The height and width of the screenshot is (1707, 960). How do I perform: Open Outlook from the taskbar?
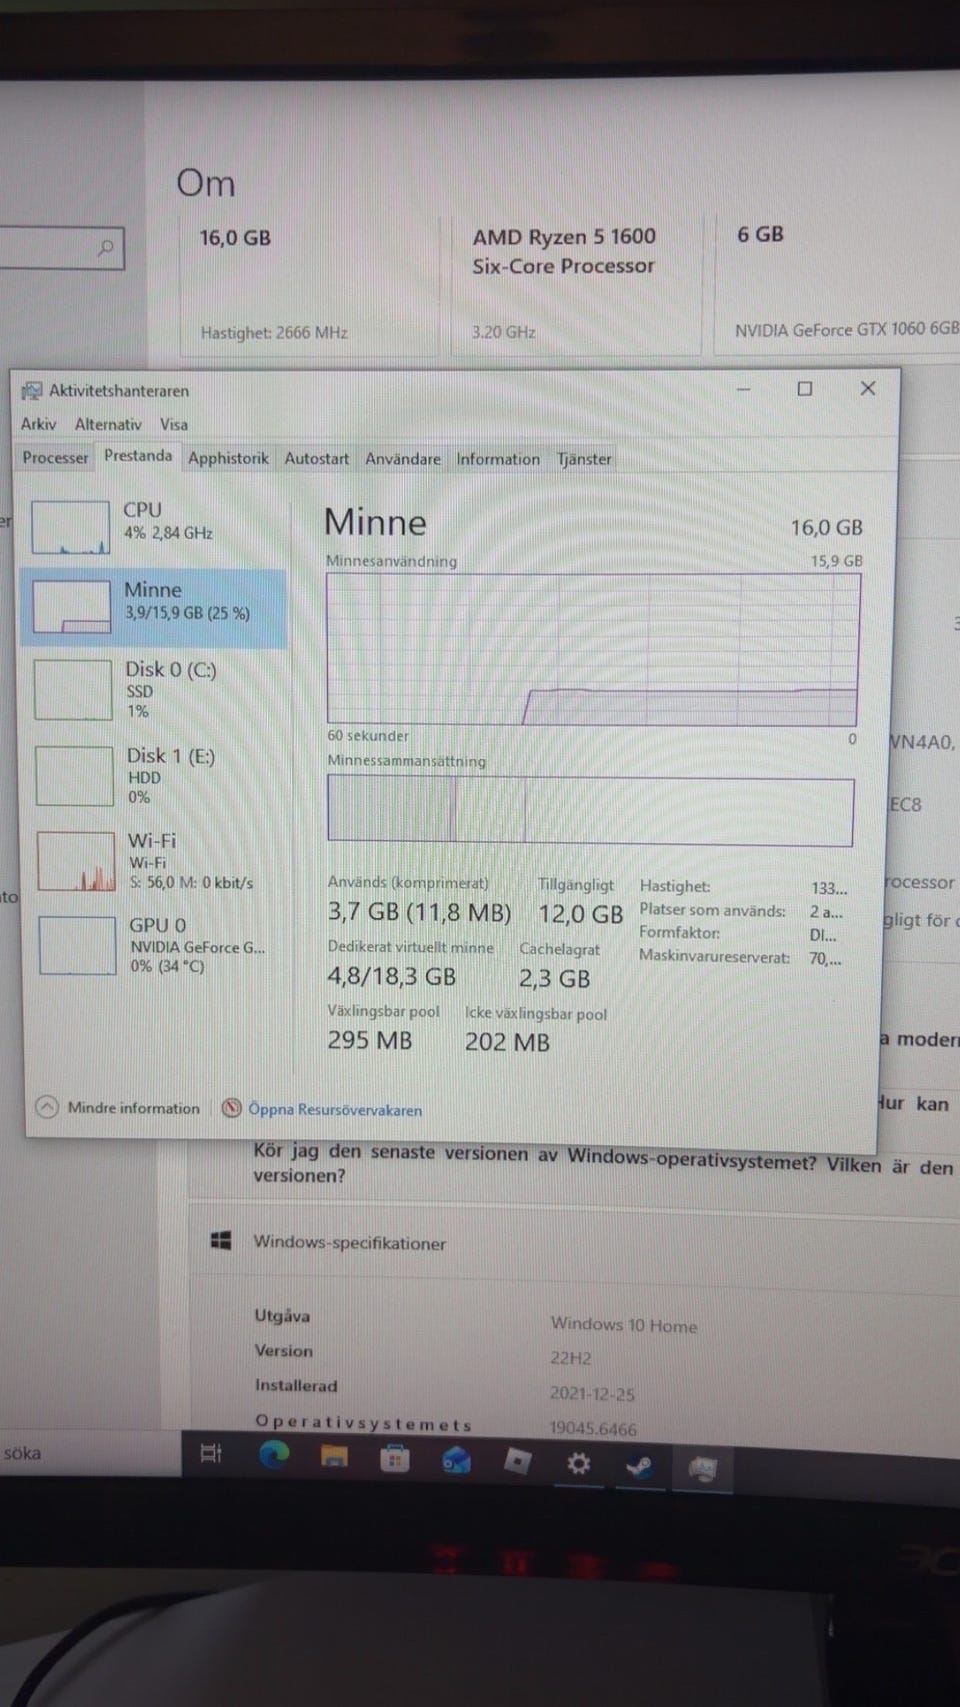tap(456, 1461)
